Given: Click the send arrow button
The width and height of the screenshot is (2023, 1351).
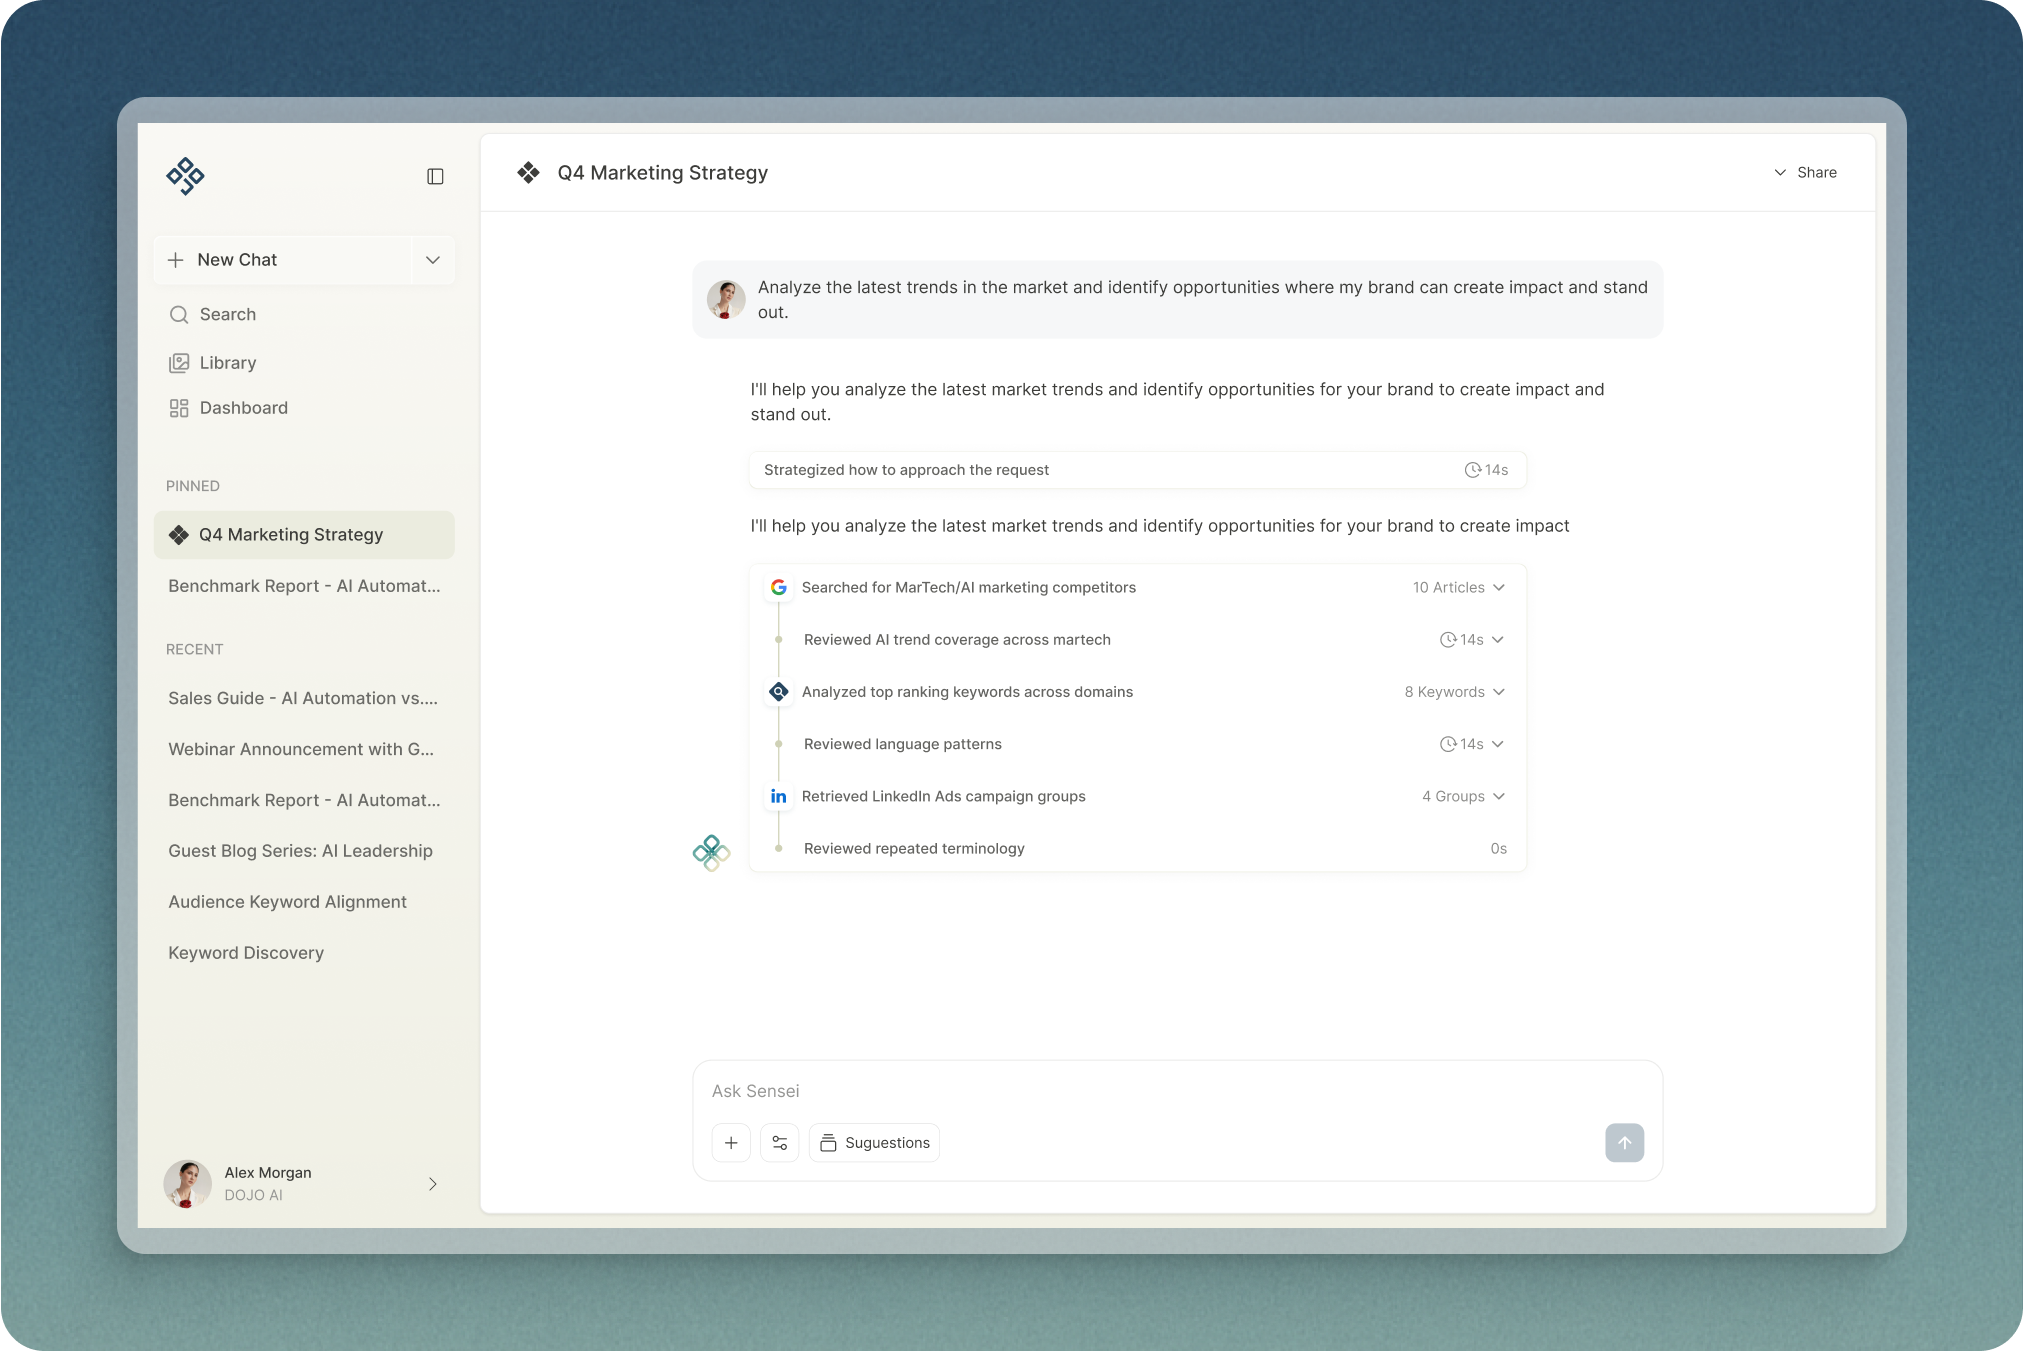Looking at the screenshot, I should pyautogui.click(x=1624, y=1142).
